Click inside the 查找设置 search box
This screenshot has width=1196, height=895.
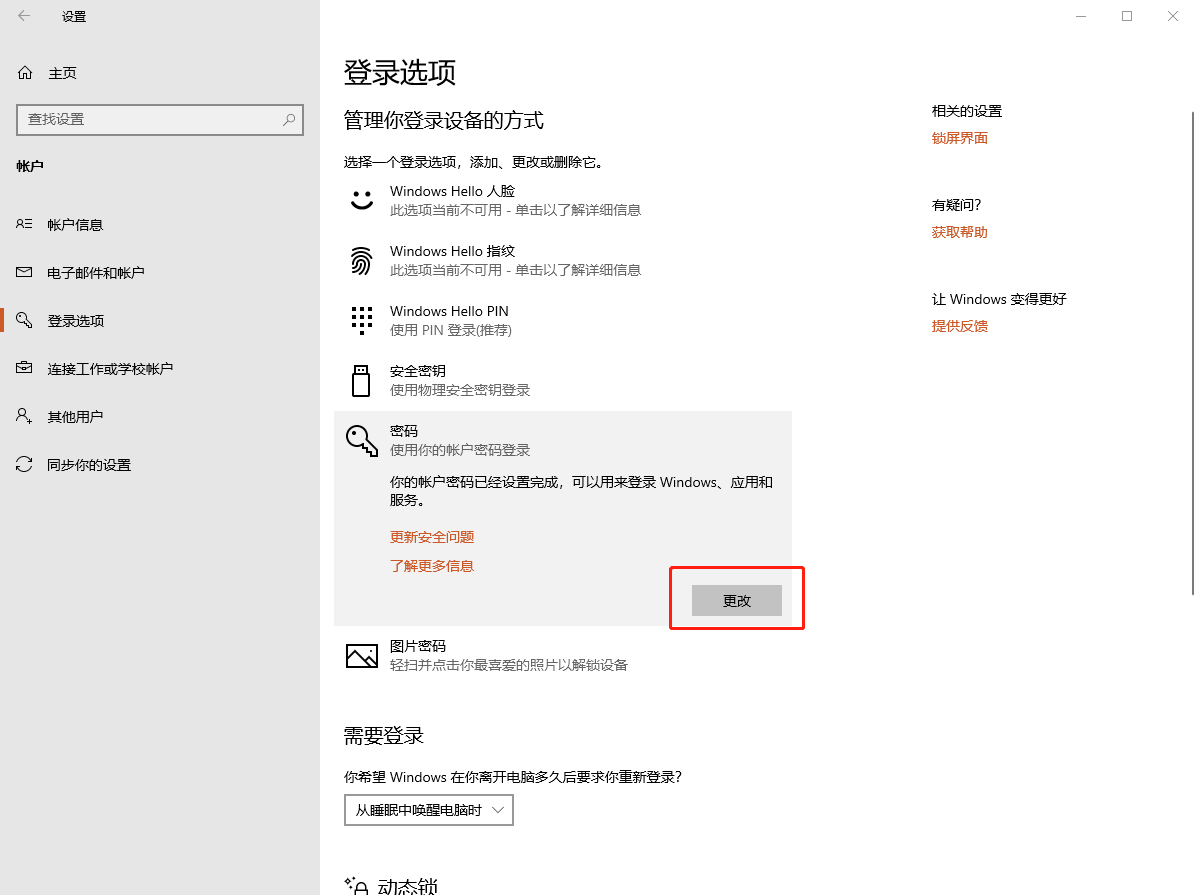point(160,119)
